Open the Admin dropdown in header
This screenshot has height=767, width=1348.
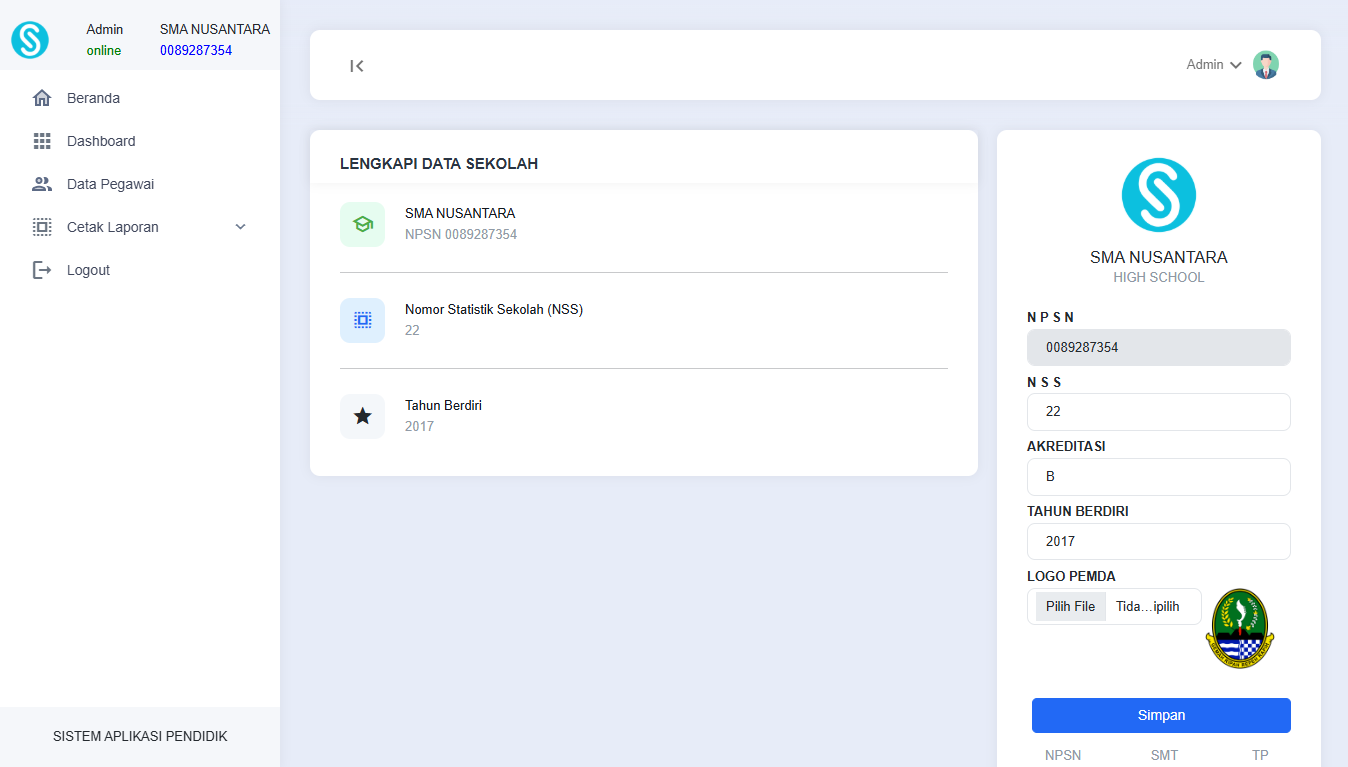pyautogui.click(x=1213, y=65)
